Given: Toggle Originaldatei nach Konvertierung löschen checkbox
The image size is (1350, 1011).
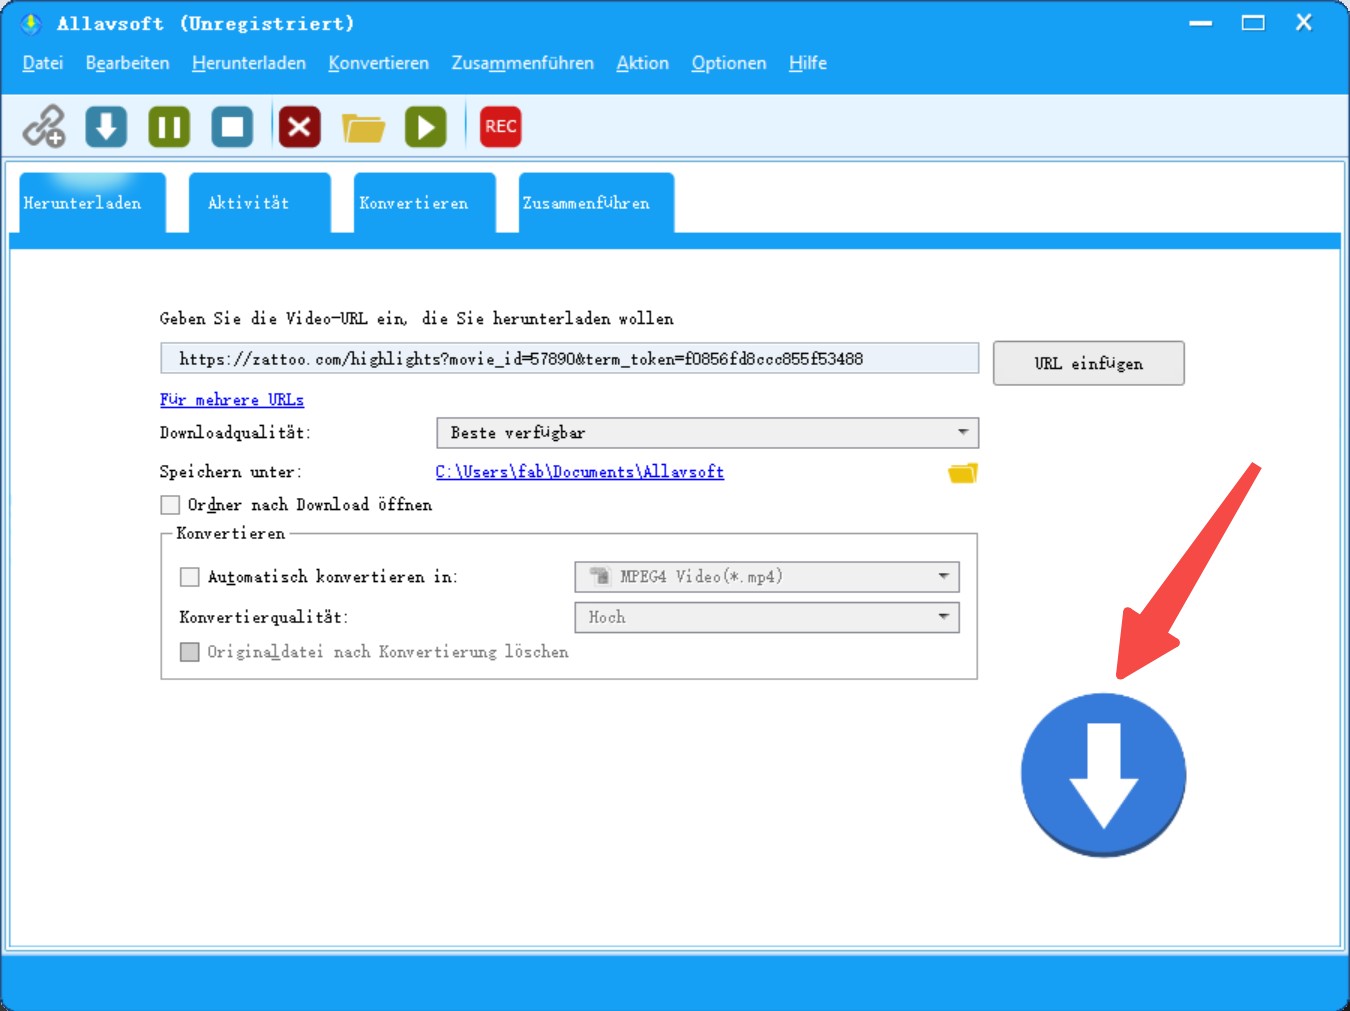Looking at the screenshot, I should (x=190, y=652).
